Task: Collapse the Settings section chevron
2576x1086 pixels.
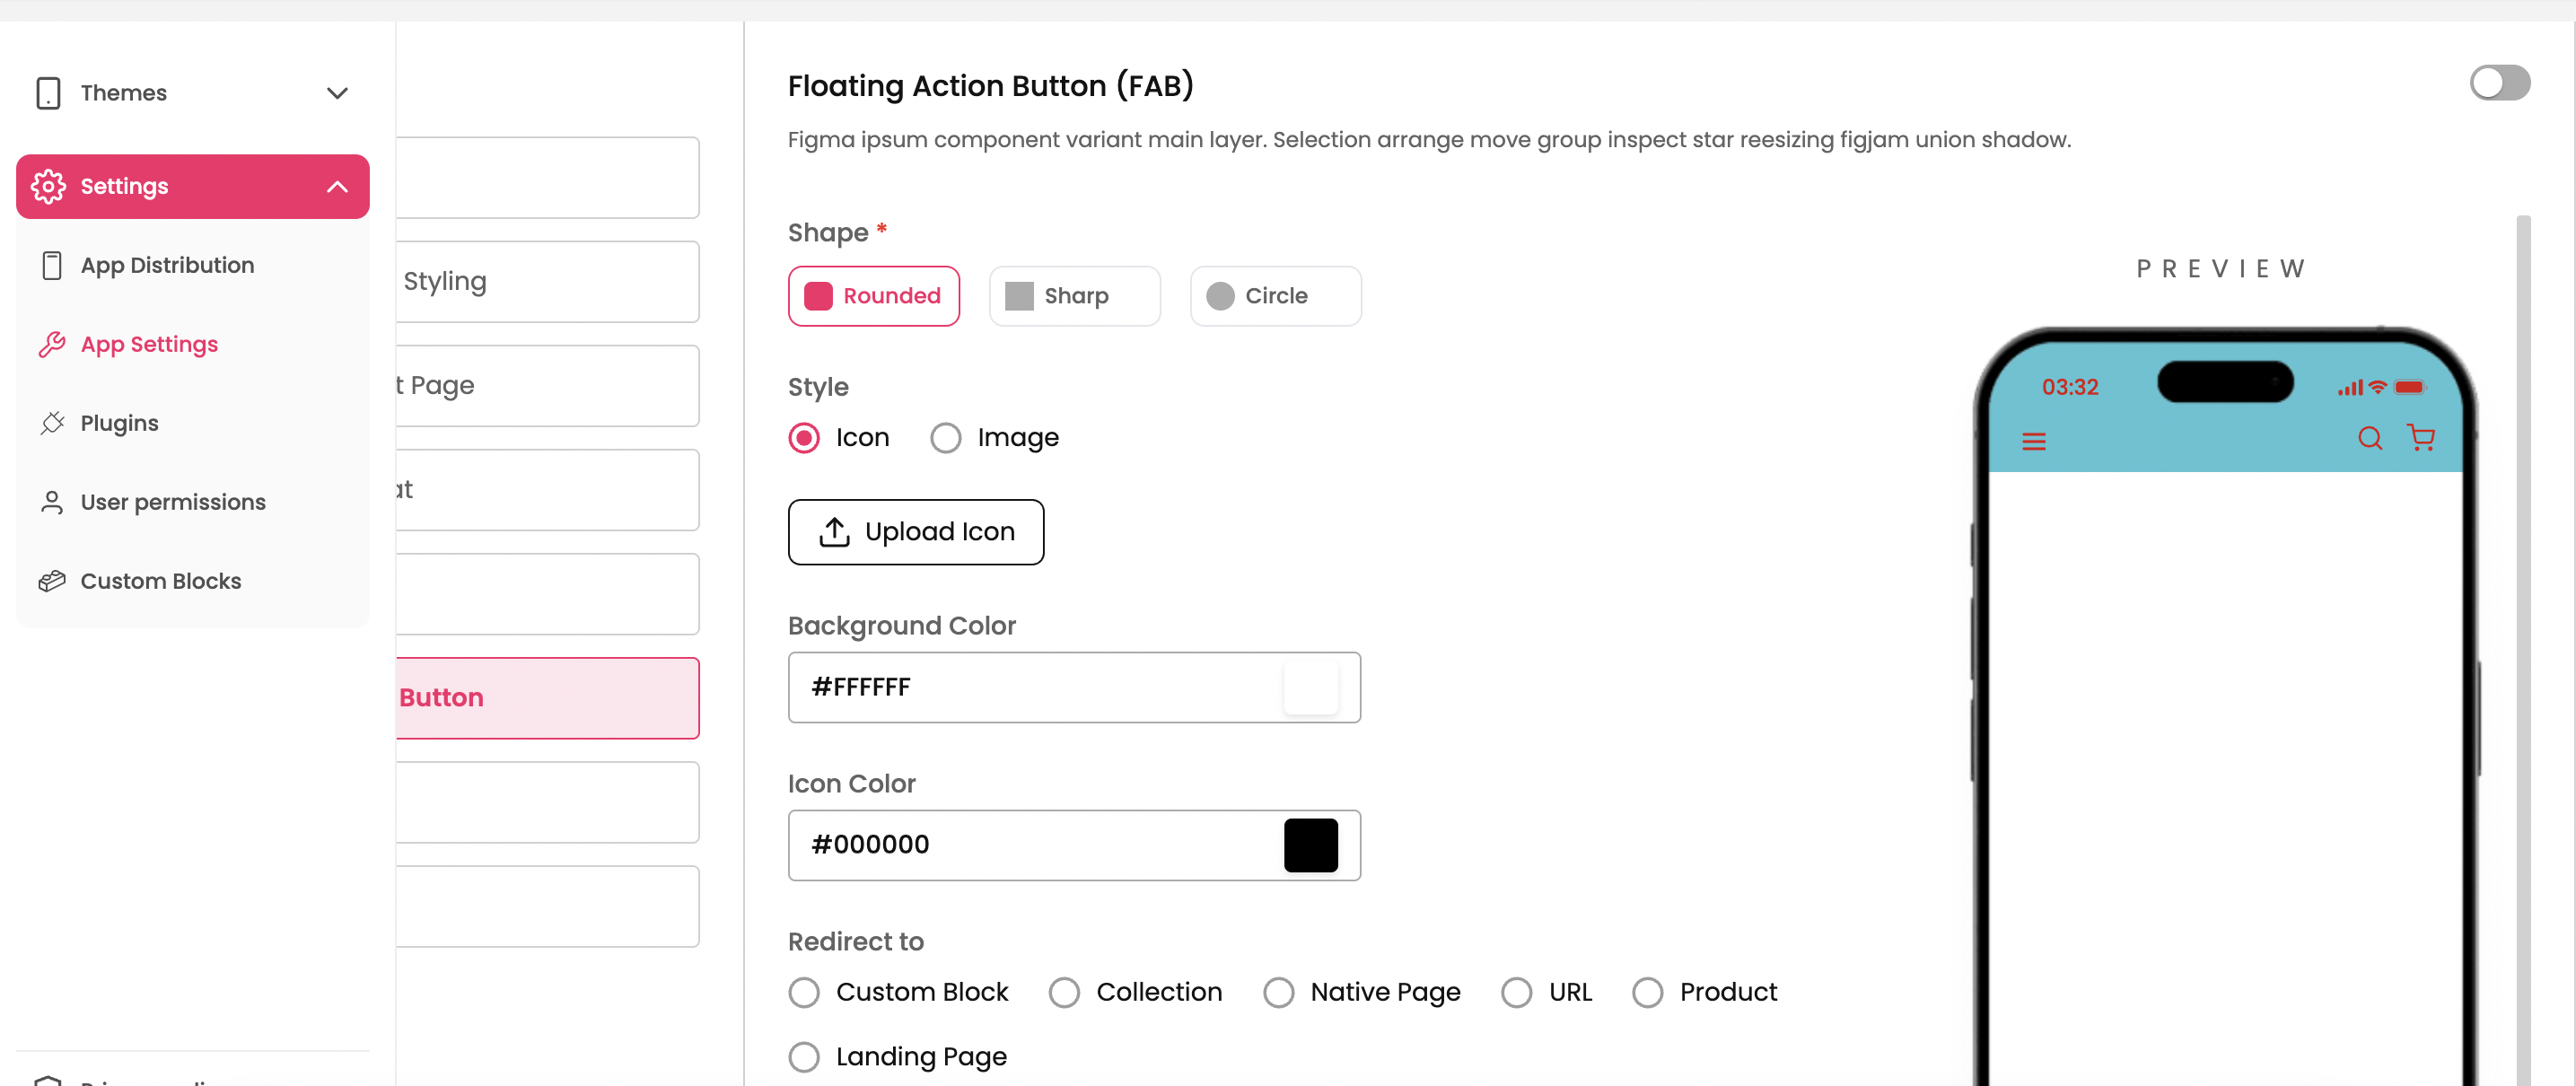Action: pos(337,186)
